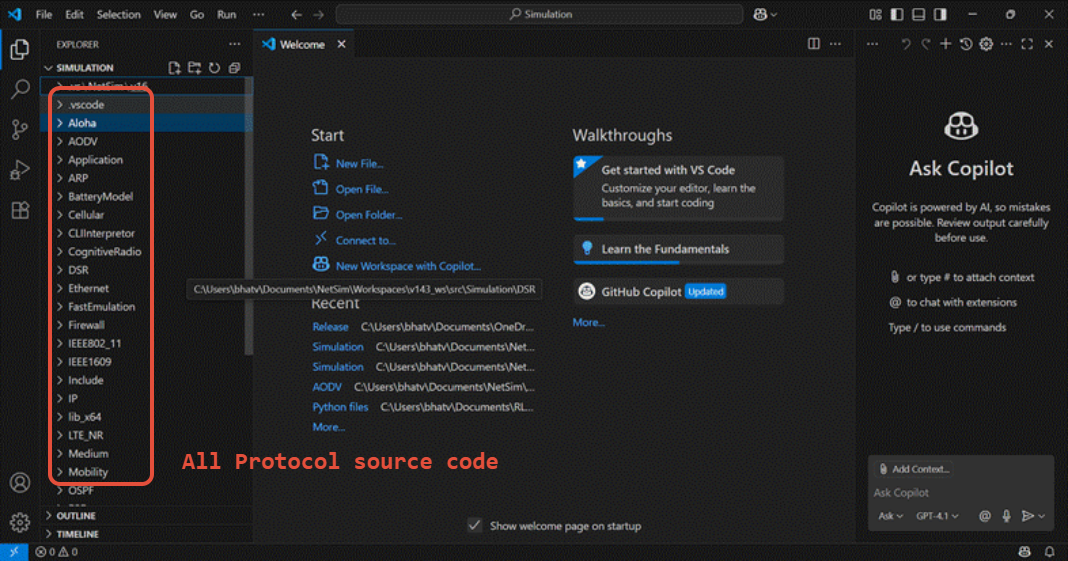Start a new Copilot chat with plus icon
The height and width of the screenshot is (561, 1068).
click(945, 44)
